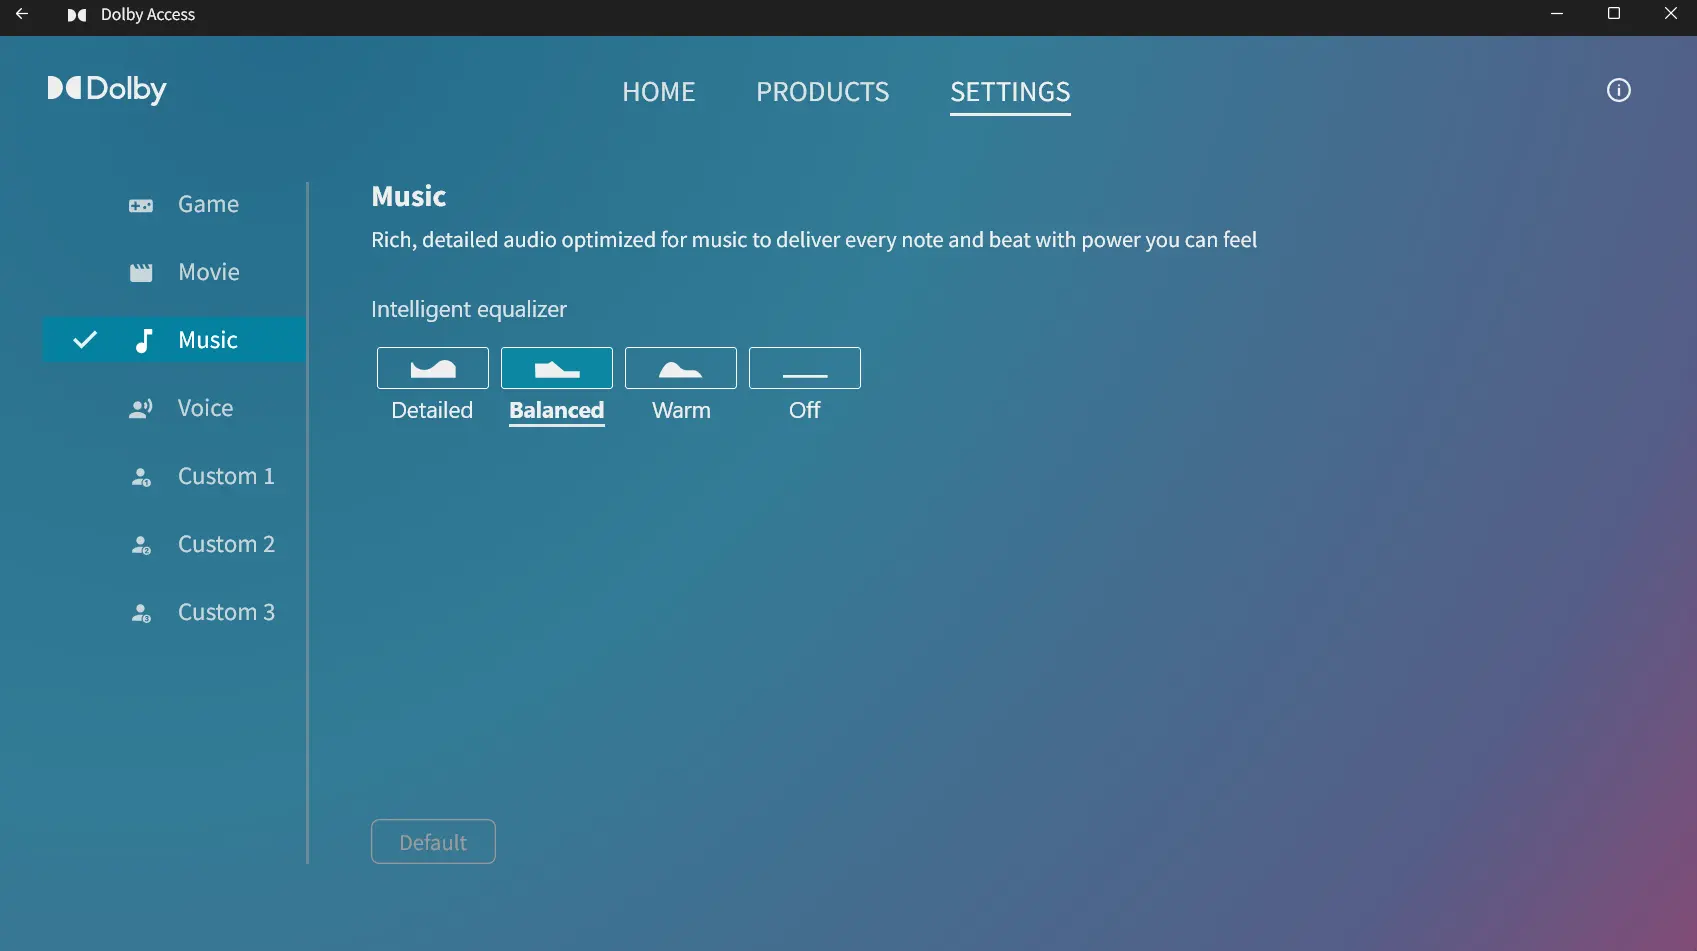Click the Intelligent equalizer label
Image resolution: width=1697 pixels, height=951 pixels.
click(469, 309)
